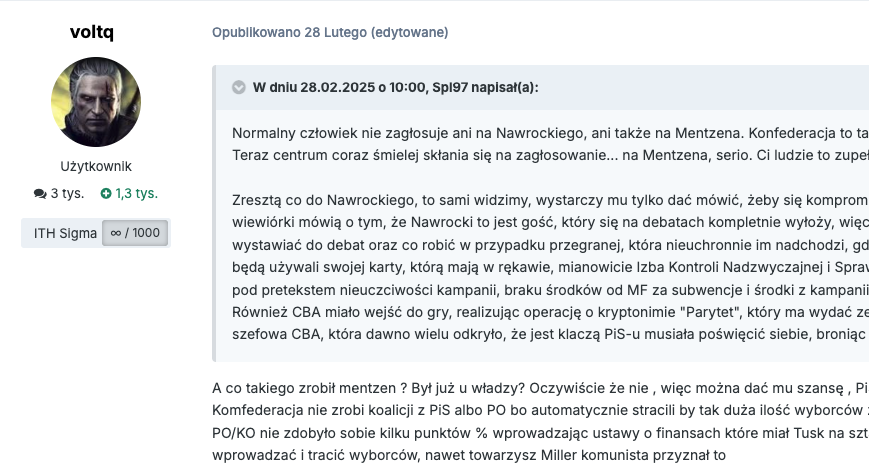Viewport: 869px width, 475px height.
Task: Click the posts speech bubble icon
Action: click(39, 194)
